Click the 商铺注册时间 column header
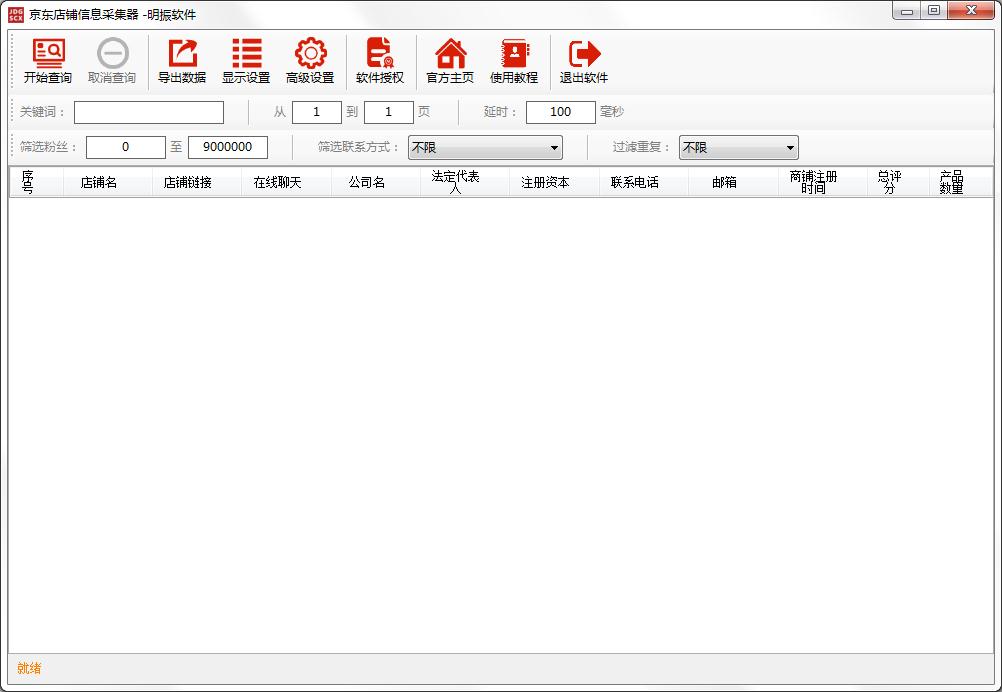Viewport: 1002px width, 692px height. tap(822, 182)
